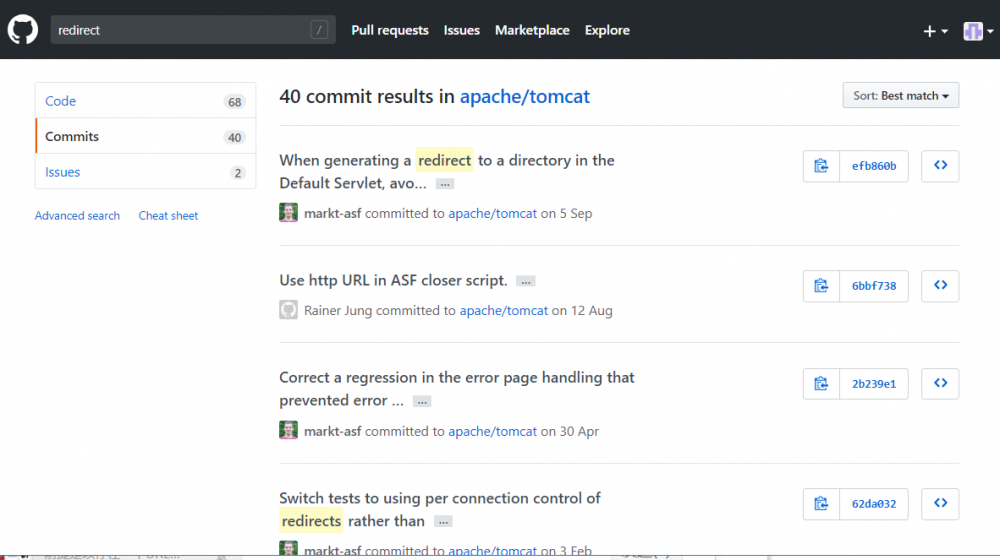Copy the full SHA for commit 62da032
This screenshot has width=1000, height=560.
[x=821, y=504]
